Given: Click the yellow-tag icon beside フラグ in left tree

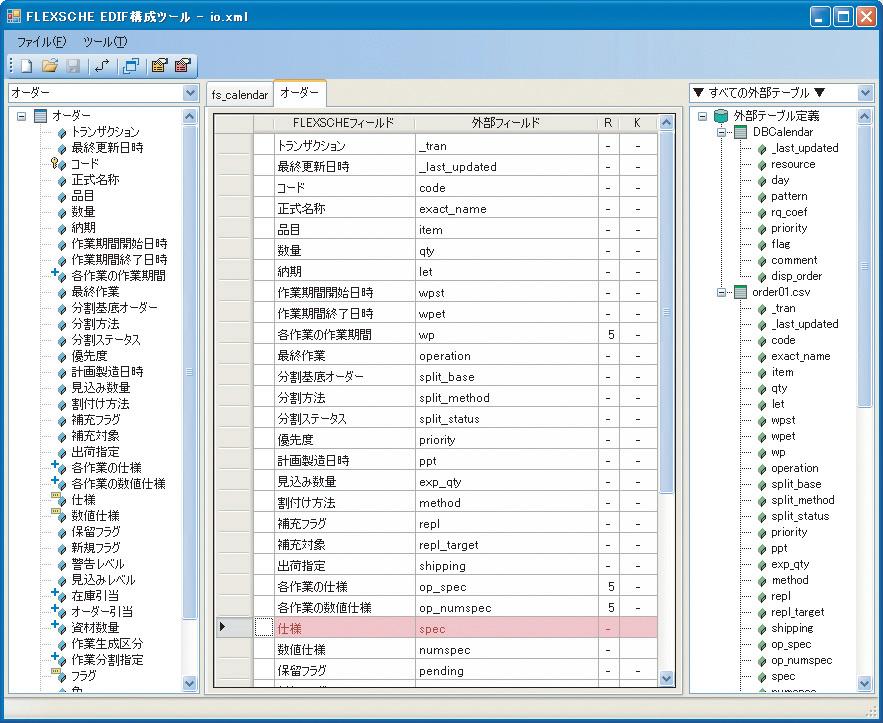Looking at the screenshot, I should coord(59,675).
